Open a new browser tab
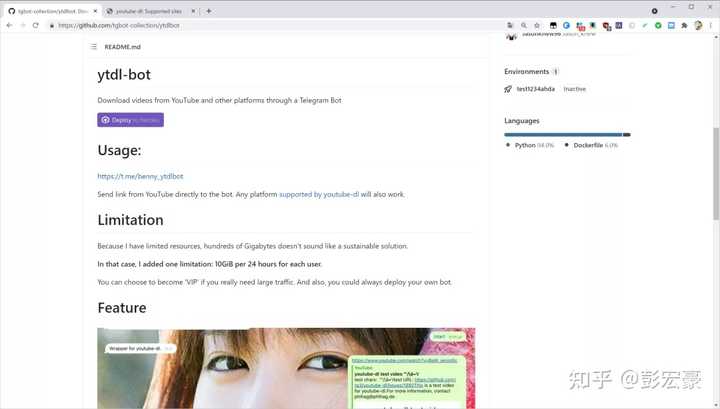720x409 pixels. click(x=208, y=11)
